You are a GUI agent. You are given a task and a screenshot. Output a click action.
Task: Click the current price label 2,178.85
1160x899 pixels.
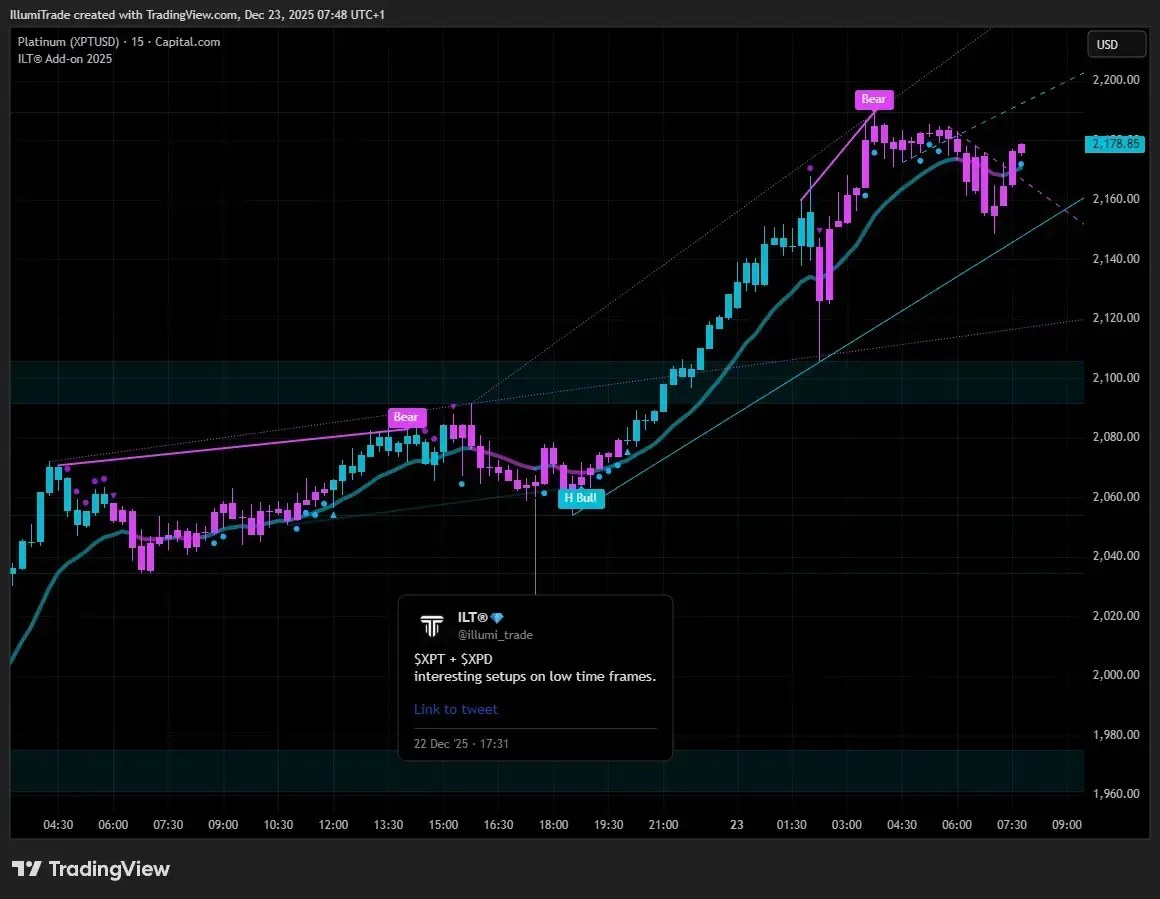(x=1116, y=143)
